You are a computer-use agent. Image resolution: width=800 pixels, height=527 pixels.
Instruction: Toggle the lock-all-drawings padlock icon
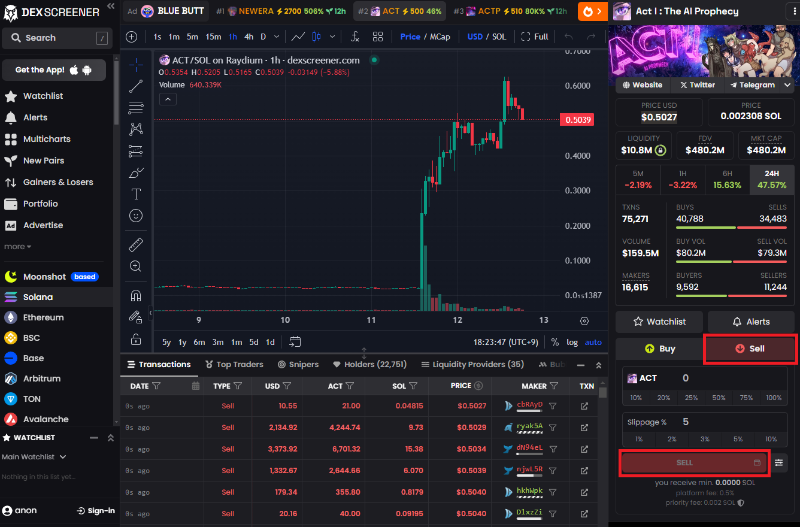(x=136, y=339)
